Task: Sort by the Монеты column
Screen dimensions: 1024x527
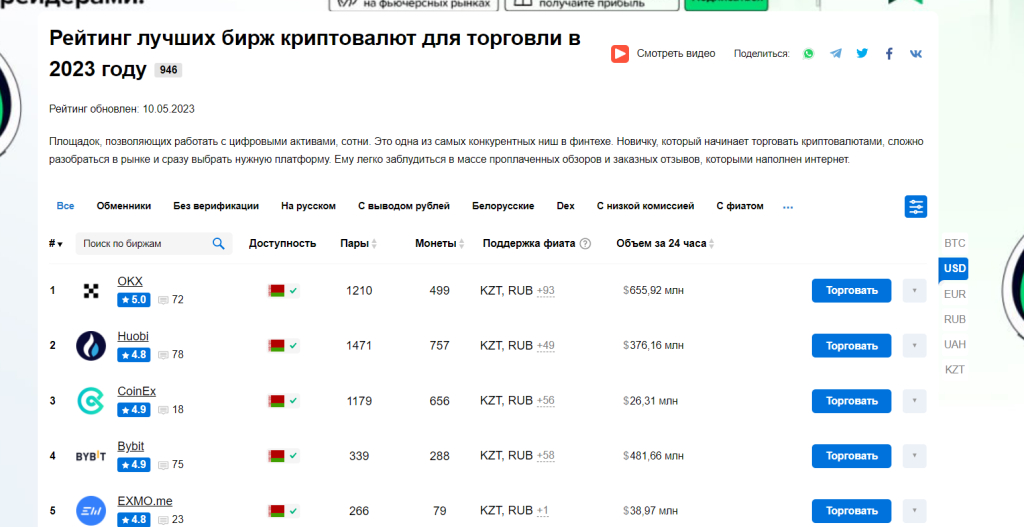Action: pyautogui.click(x=440, y=244)
